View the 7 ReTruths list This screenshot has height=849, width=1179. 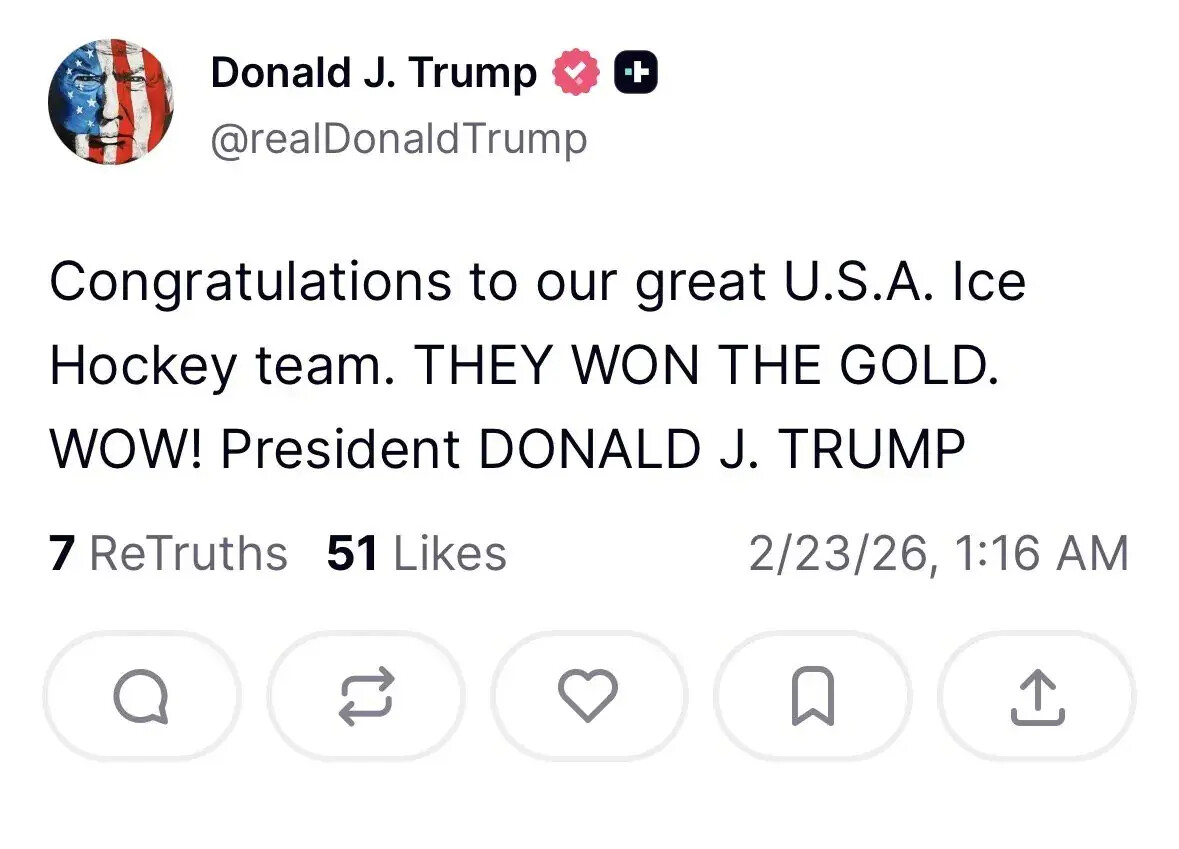click(168, 554)
